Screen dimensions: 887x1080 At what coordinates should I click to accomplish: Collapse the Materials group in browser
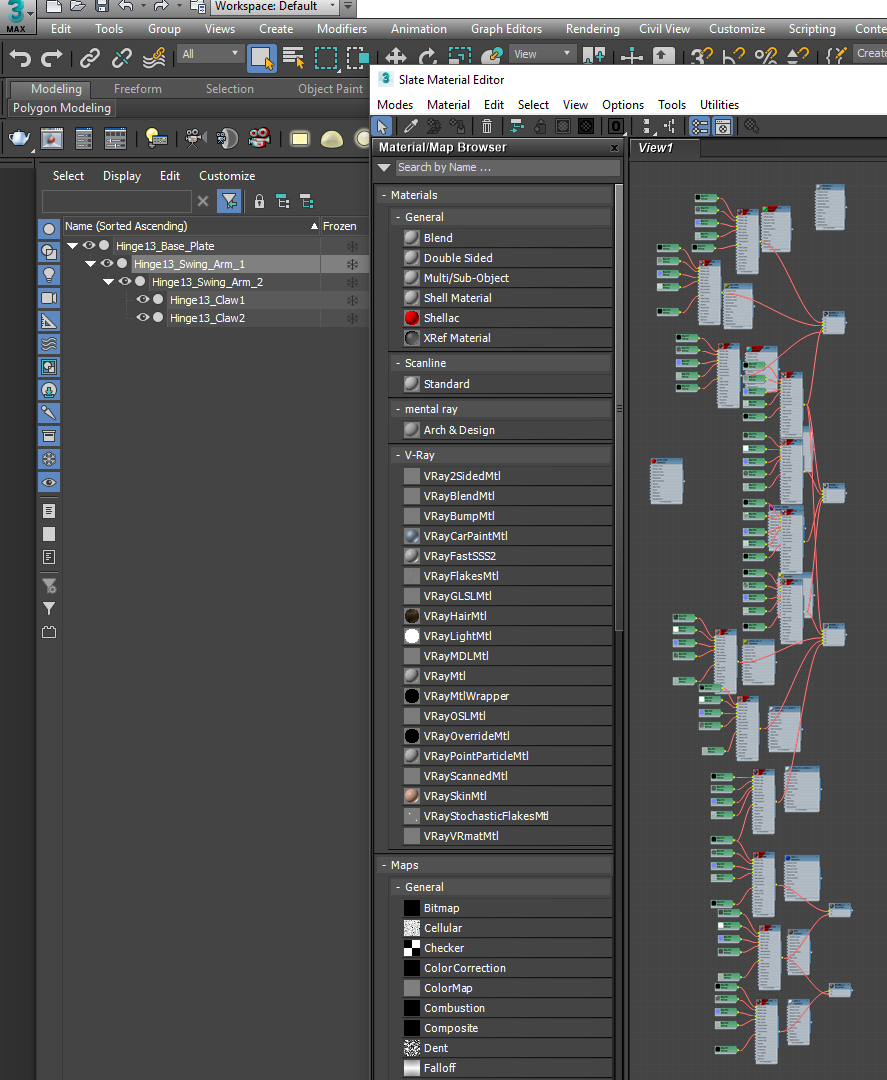click(x=384, y=195)
